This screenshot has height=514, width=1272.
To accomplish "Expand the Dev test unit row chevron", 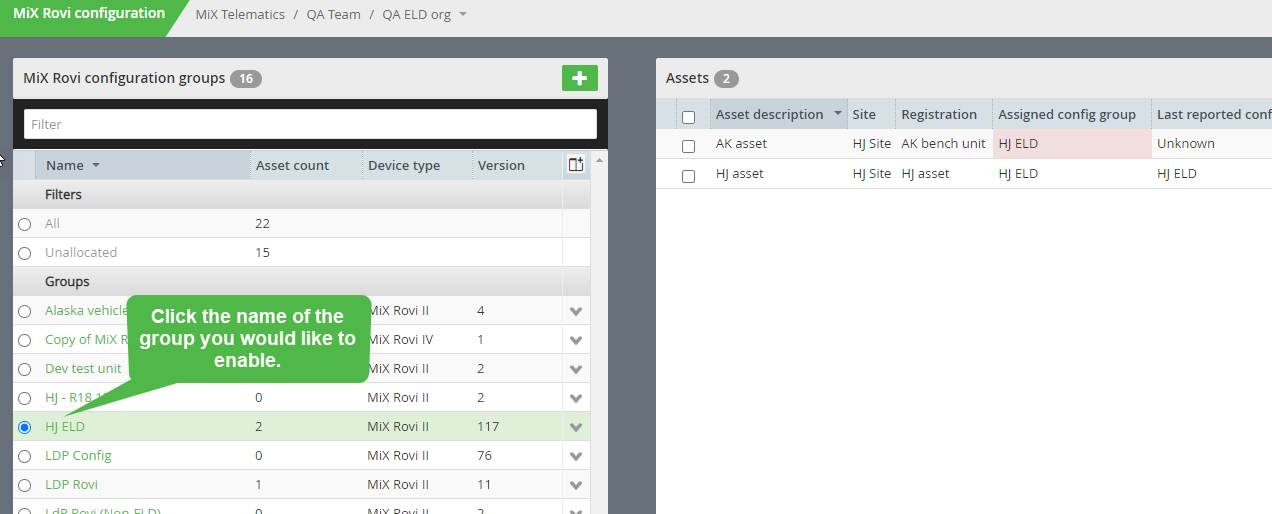I will point(576,369).
